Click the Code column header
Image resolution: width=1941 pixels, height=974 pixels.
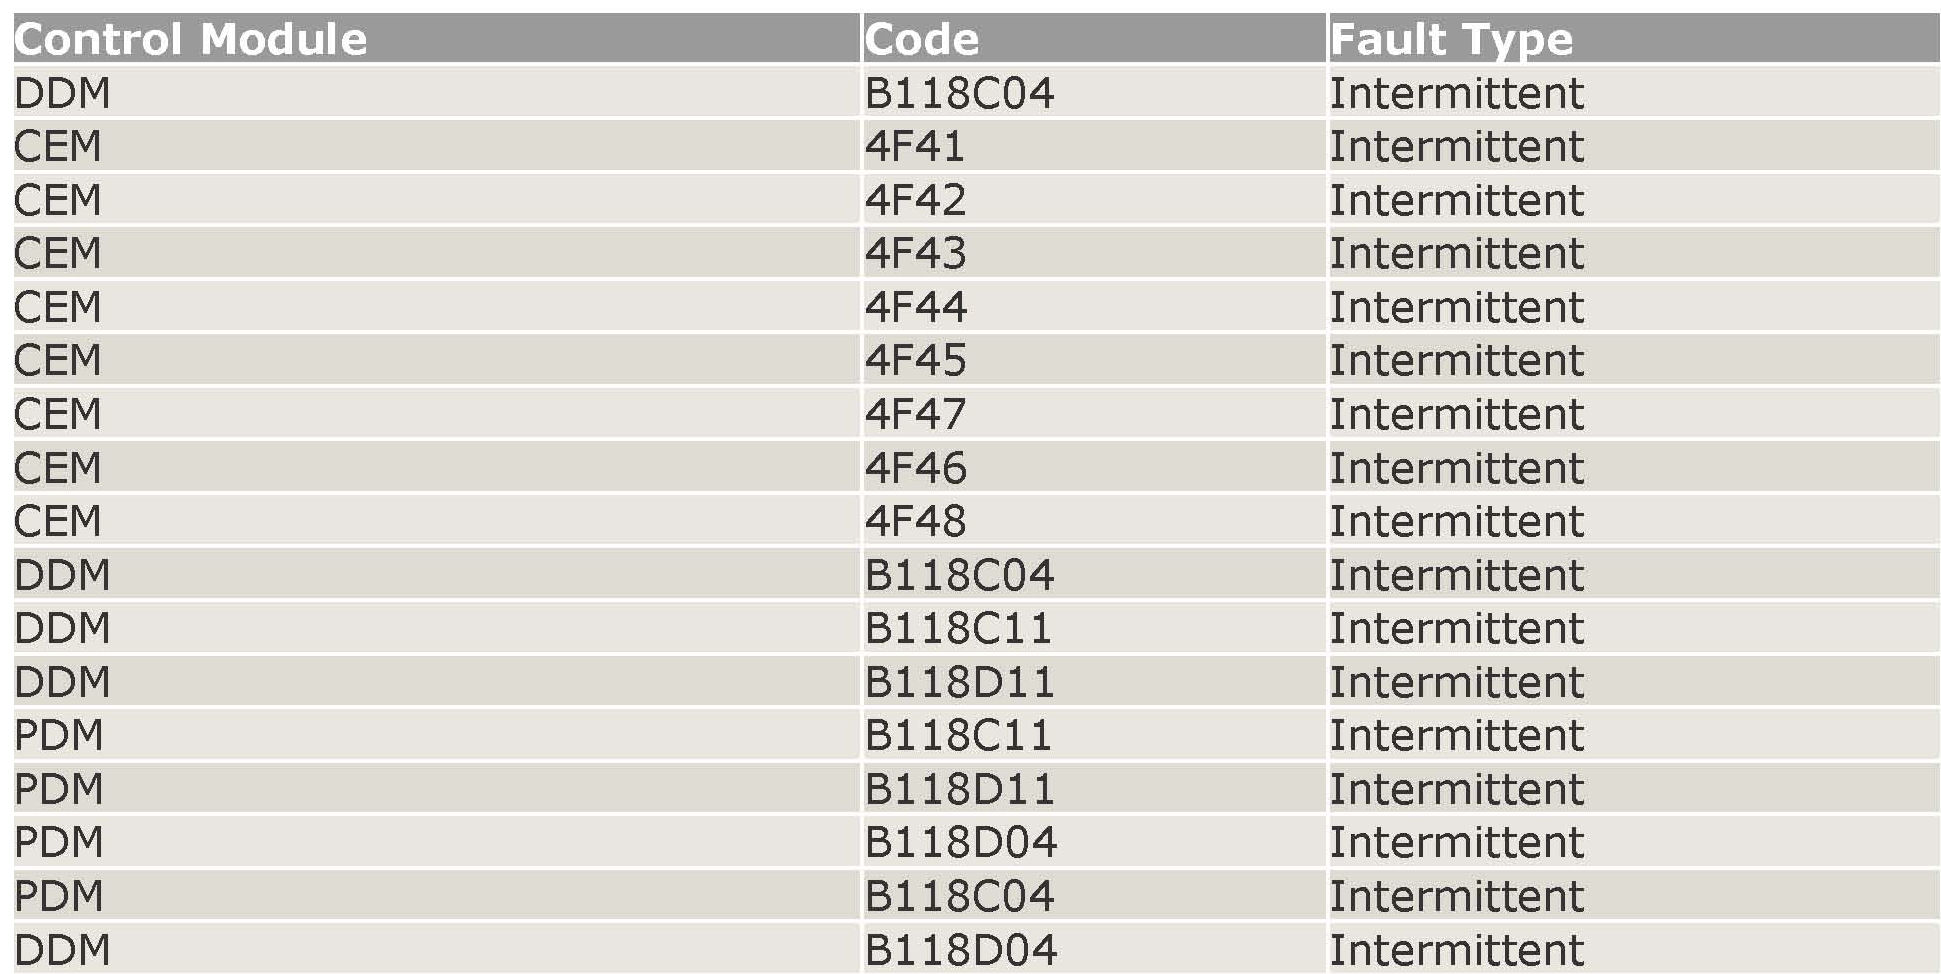click(921, 40)
